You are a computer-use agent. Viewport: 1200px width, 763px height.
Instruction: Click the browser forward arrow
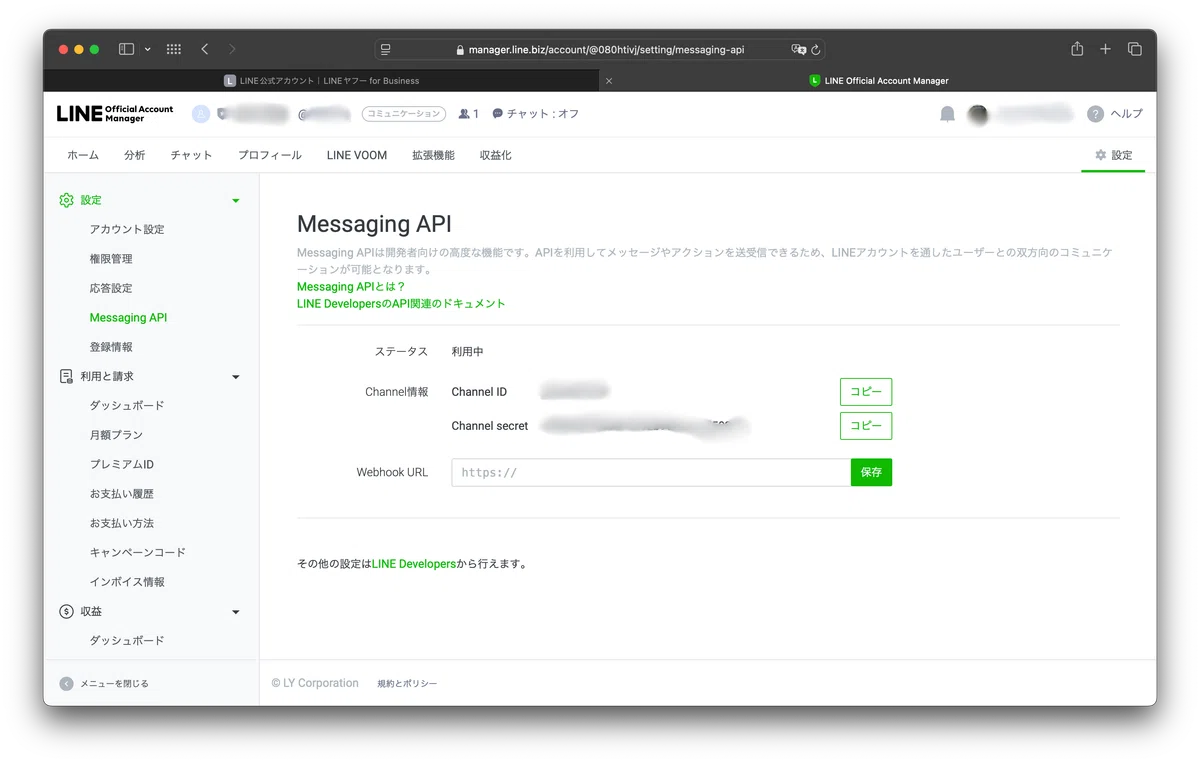(x=232, y=49)
